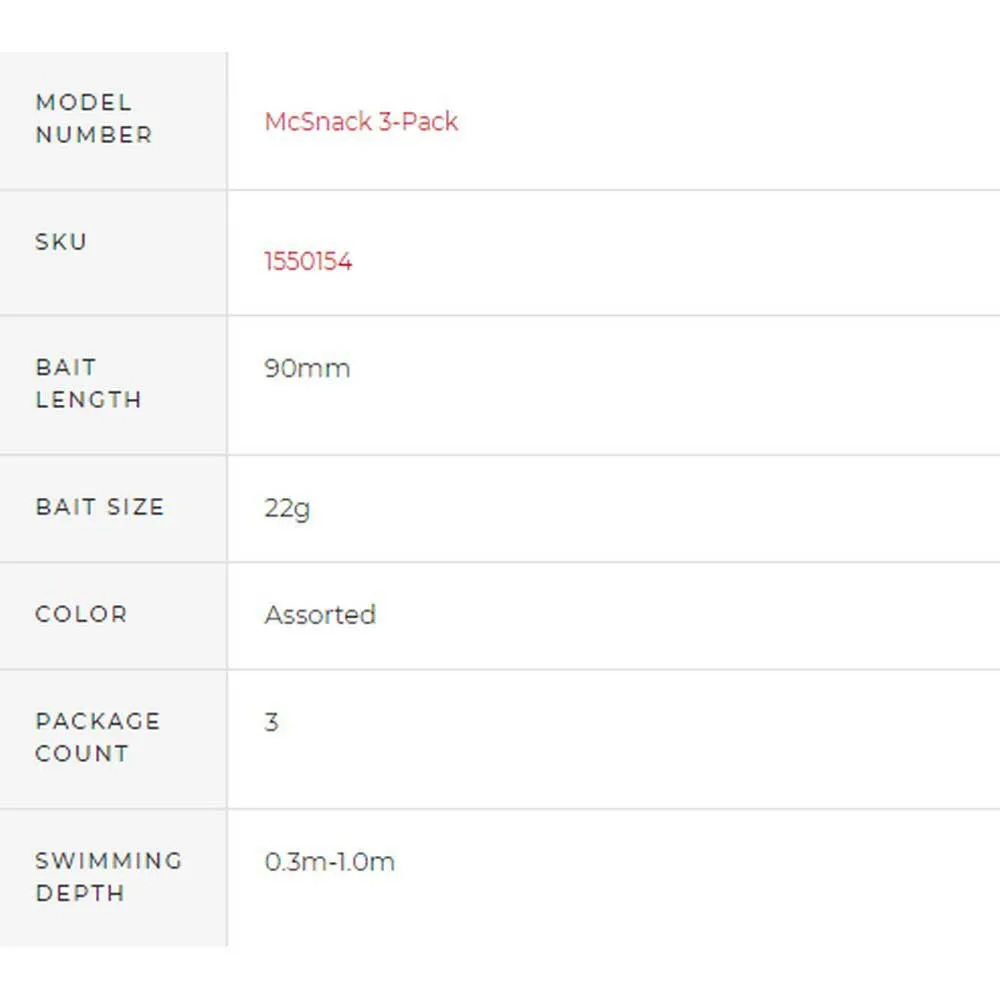Image resolution: width=1000 pixels, height=1000 pixels.
Task: Click the word NUMBER under MODEL
Action: [x=94, y=135]
